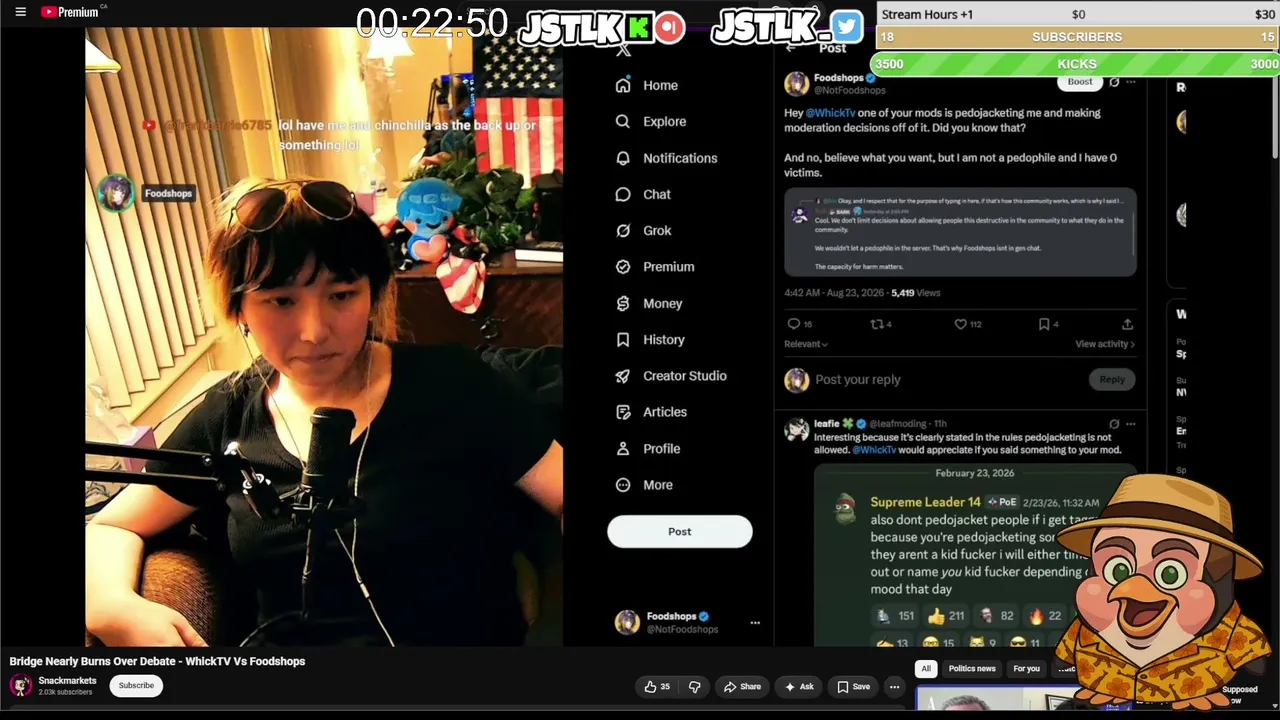Click the Reply button under the post

(1112, 380)
